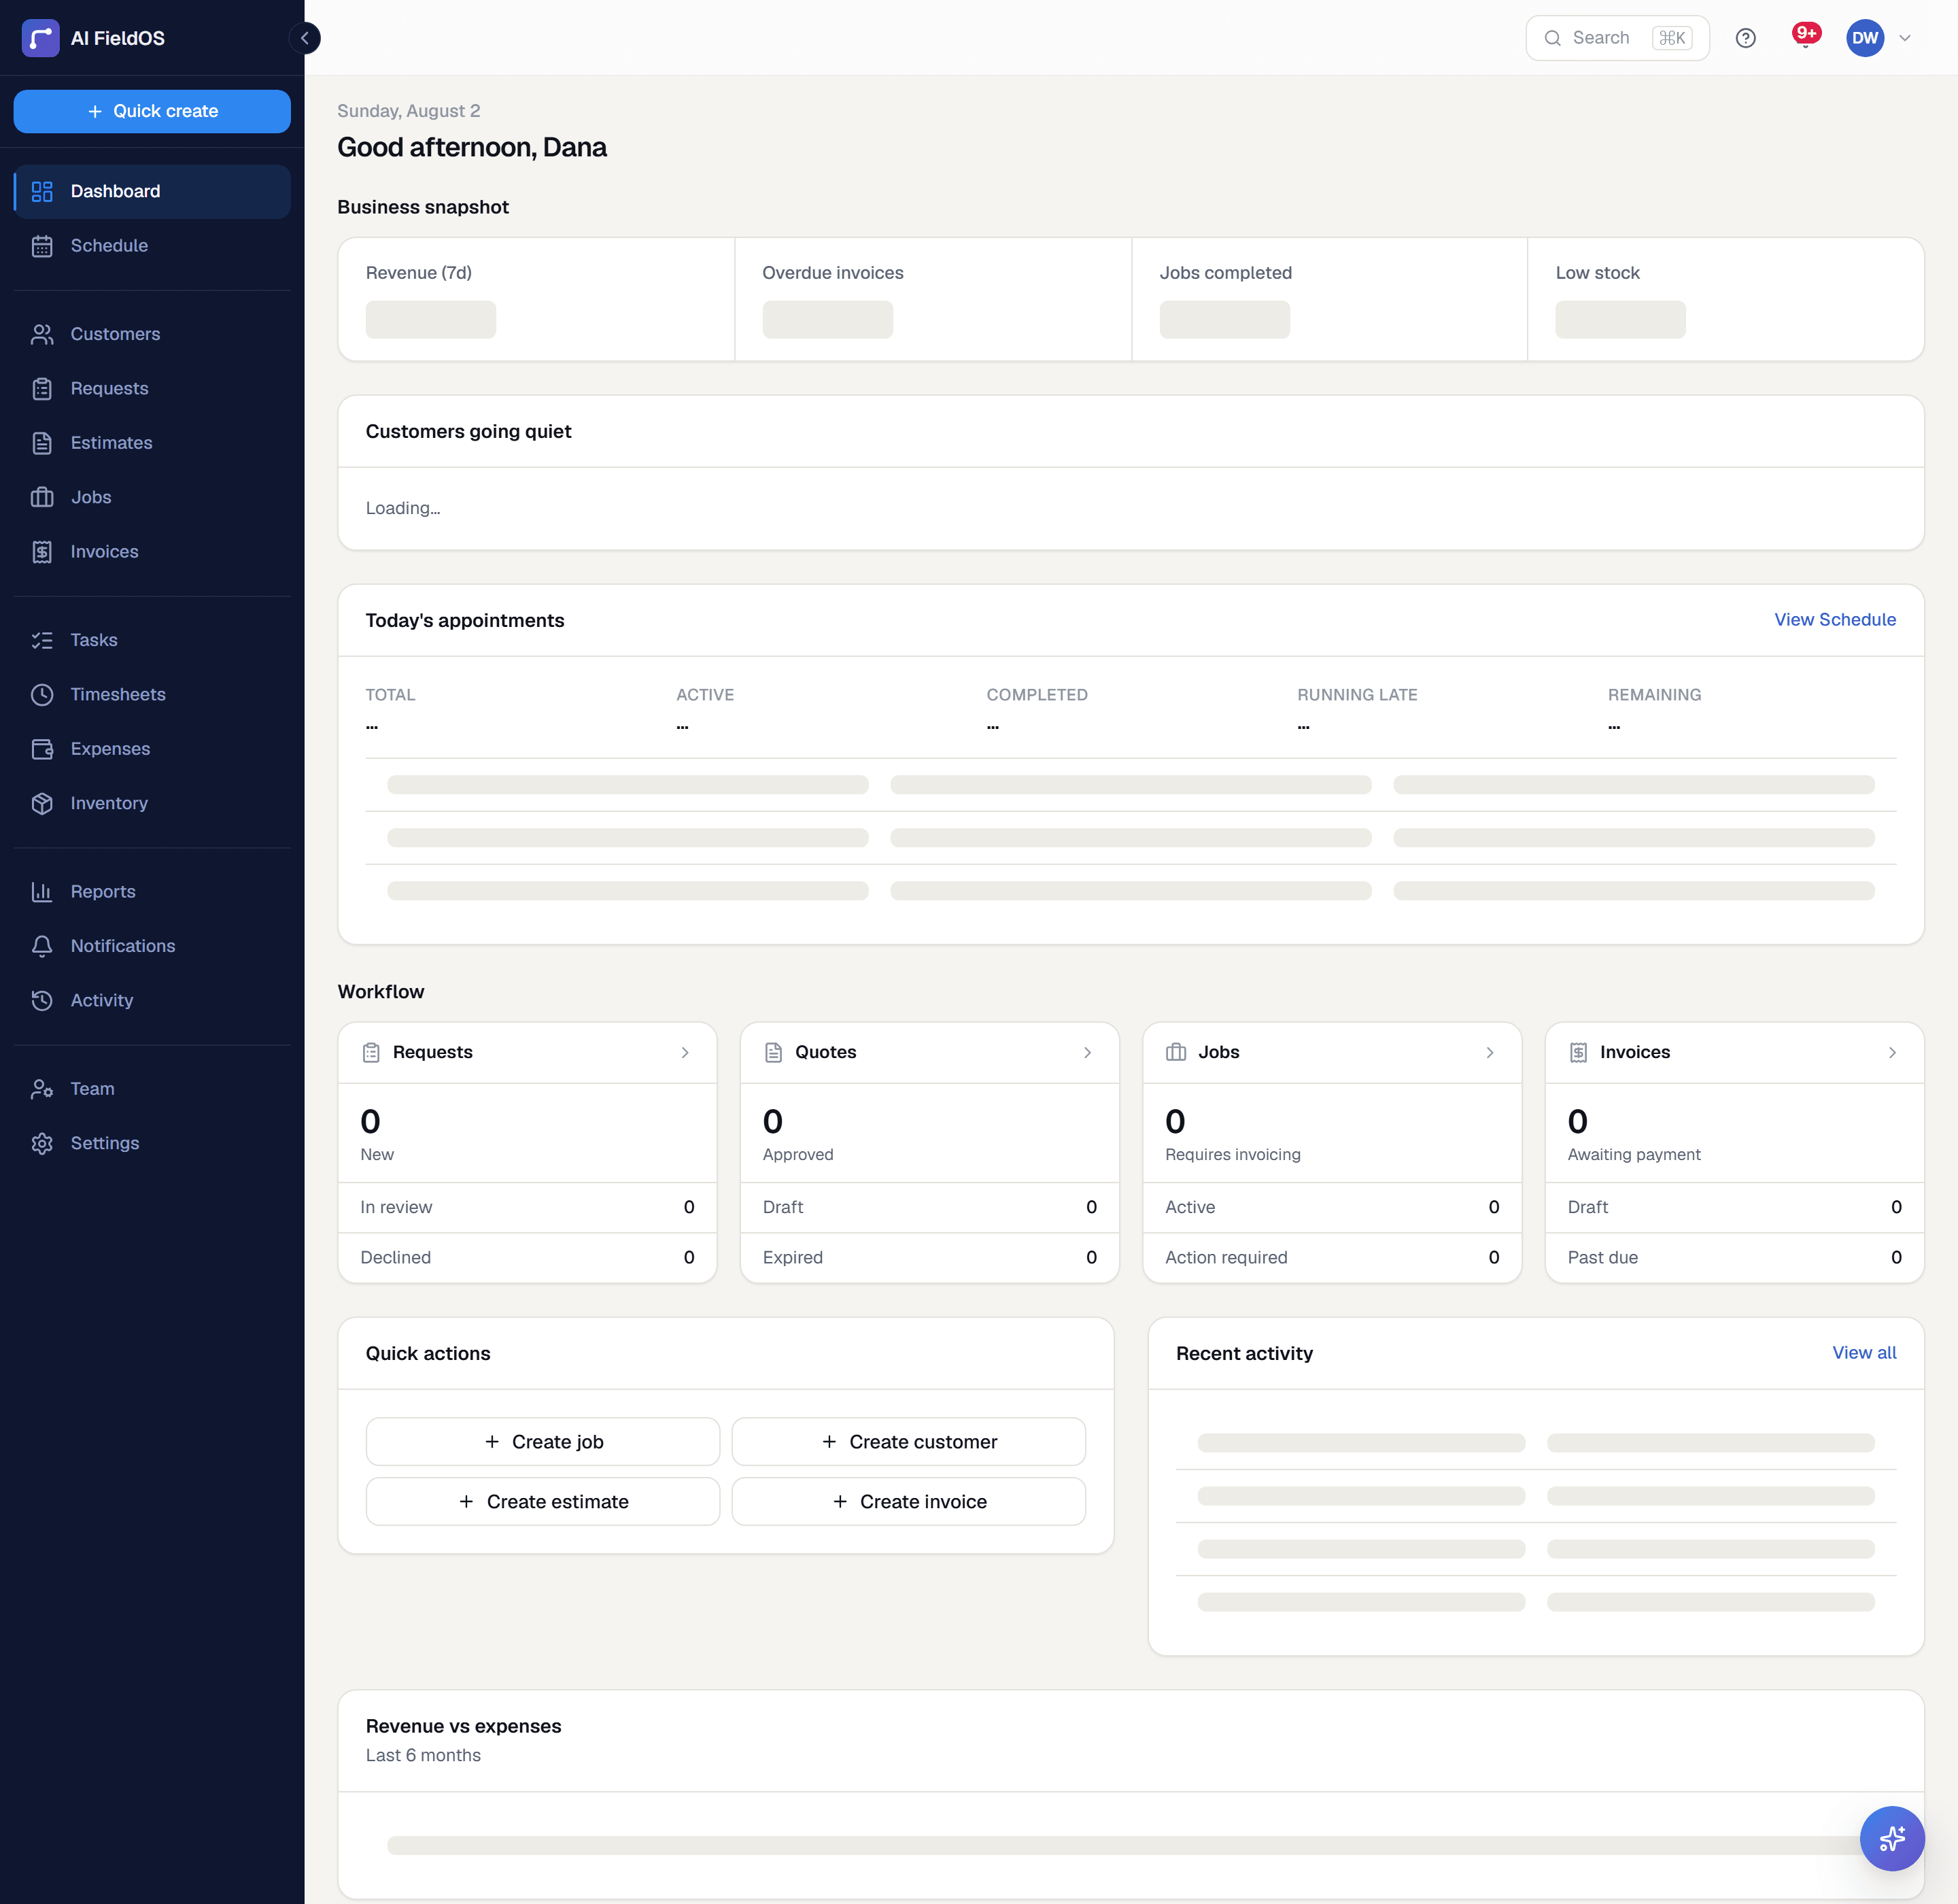Screen dimensions: 1958x1904
Task: Click the Action required row in Jobs
Action: 1333,1258
